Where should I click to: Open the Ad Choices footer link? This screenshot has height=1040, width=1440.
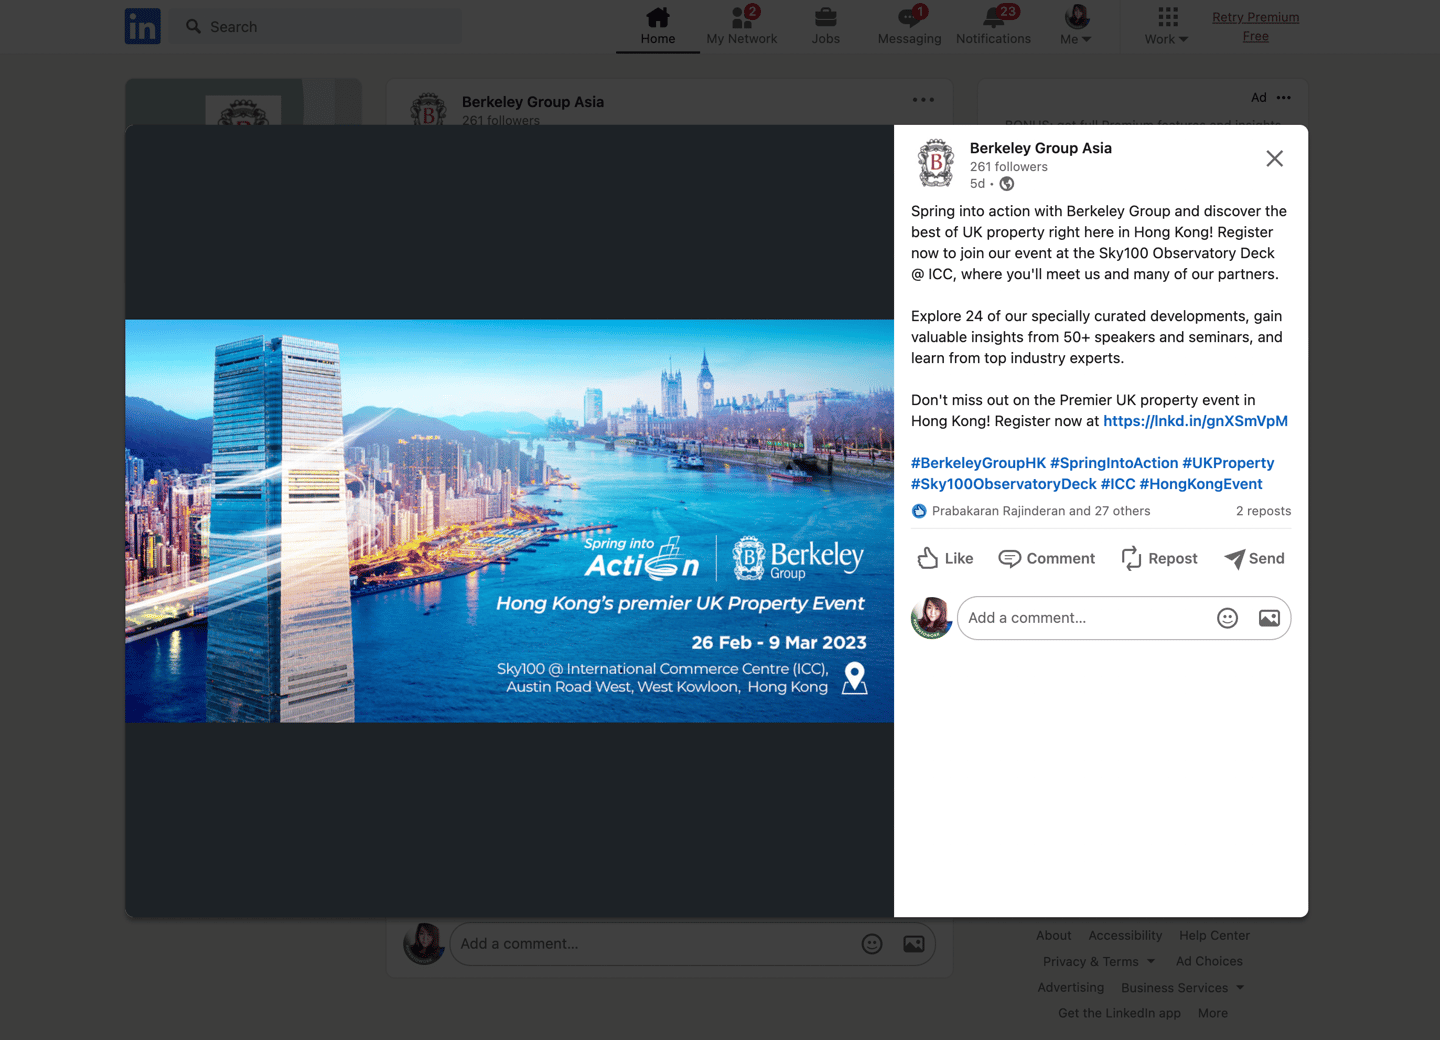(1209, 962)
